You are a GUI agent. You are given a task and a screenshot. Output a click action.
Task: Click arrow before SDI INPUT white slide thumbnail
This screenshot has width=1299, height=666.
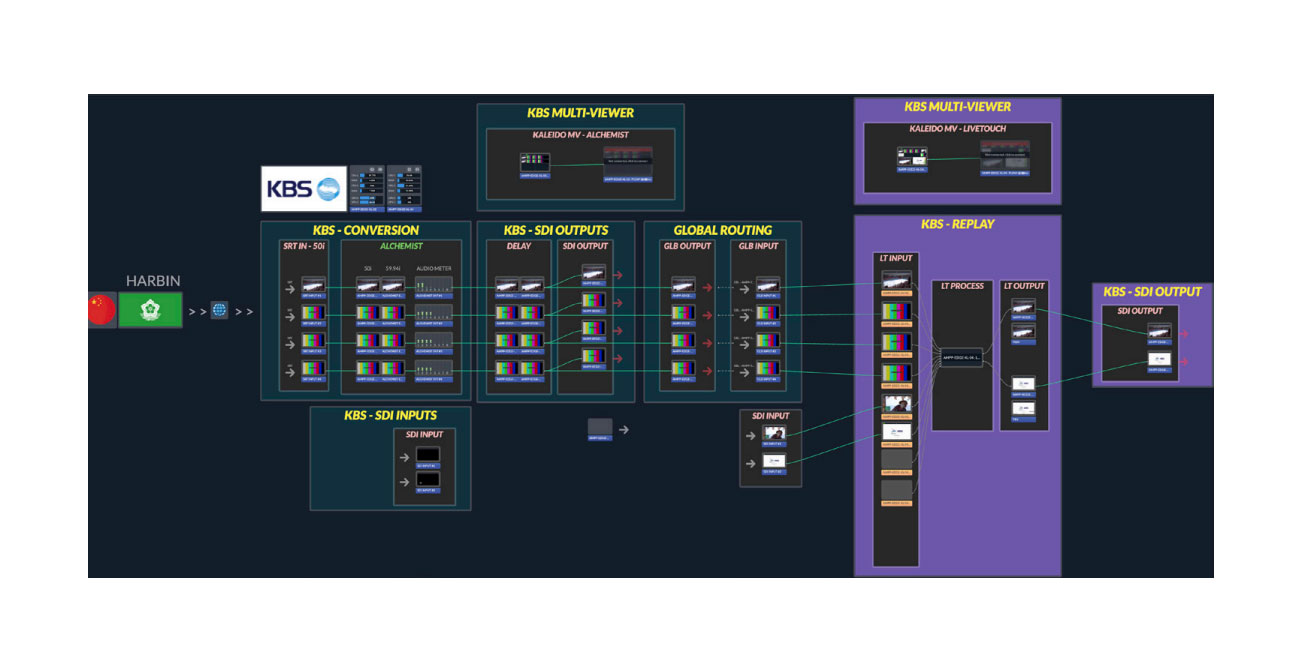tap(750, 464)
